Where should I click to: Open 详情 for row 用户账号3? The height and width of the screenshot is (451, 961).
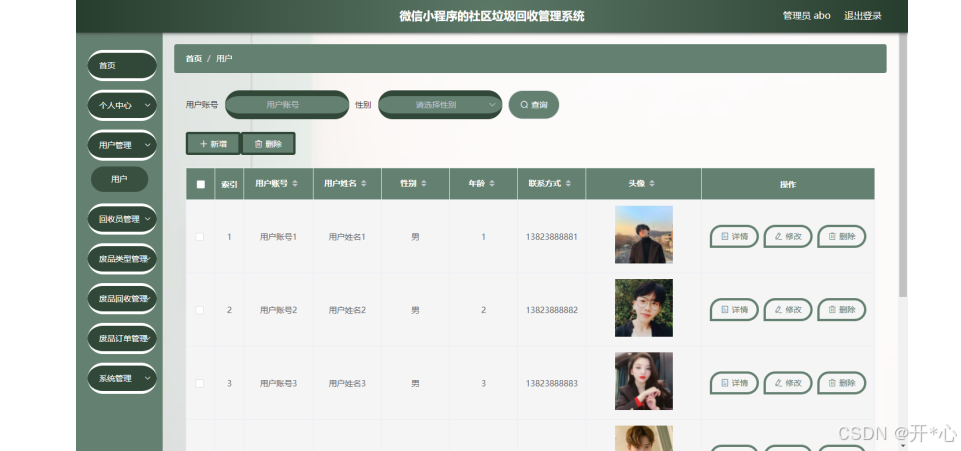point(734,383)
